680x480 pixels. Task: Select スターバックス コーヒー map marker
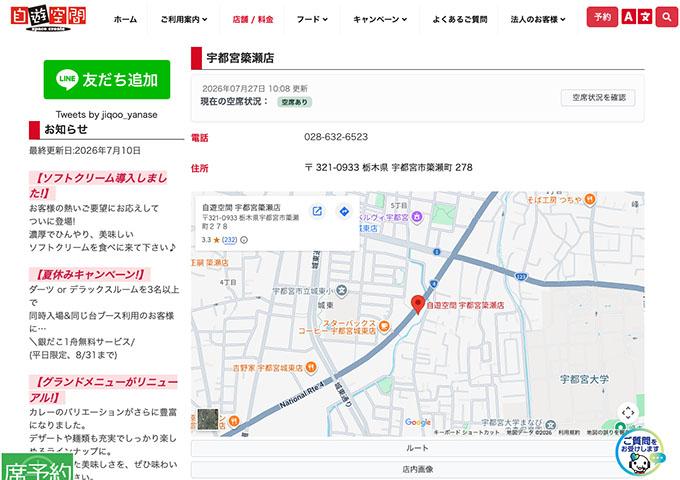384,326
